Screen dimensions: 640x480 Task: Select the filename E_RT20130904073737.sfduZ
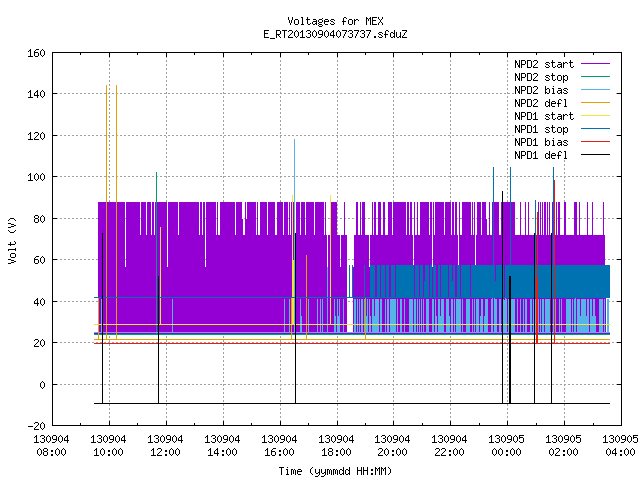tap(335, 34)
